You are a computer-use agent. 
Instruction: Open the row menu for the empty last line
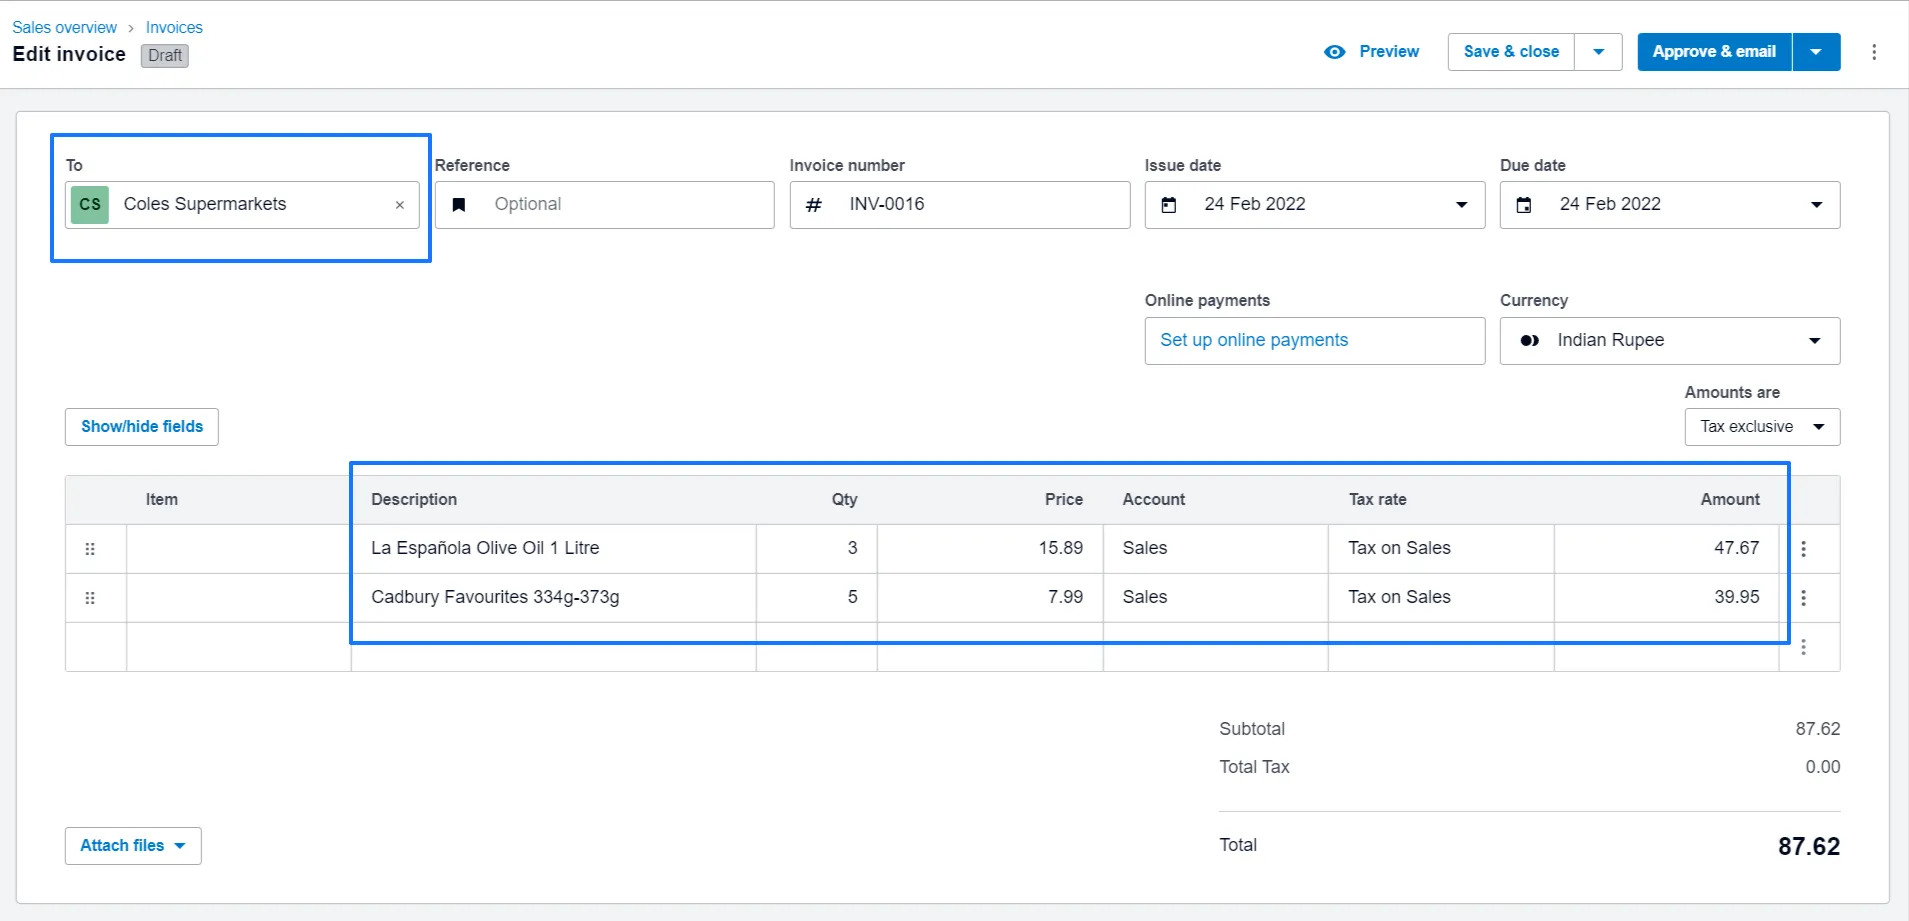coord(1804,647)
